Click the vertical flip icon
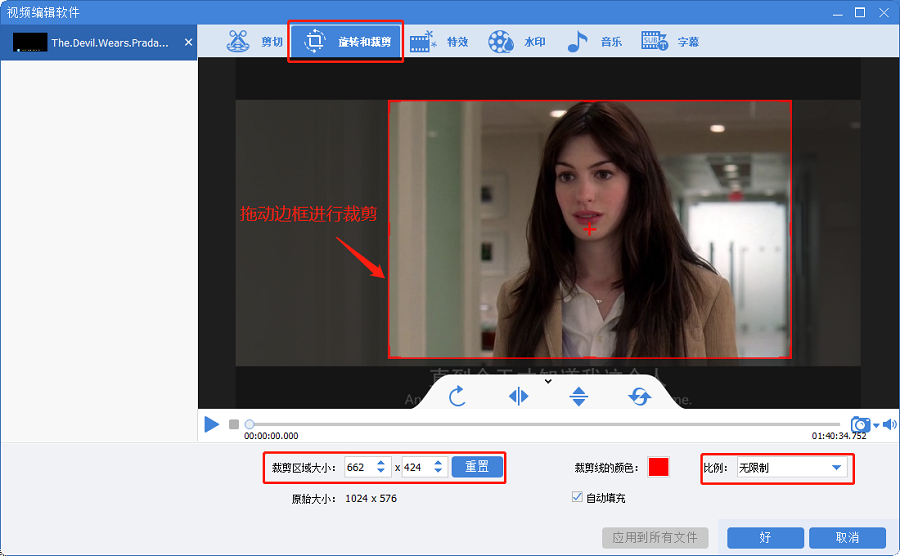This screenshot has width=900, height=556. [x=579, y=396]
